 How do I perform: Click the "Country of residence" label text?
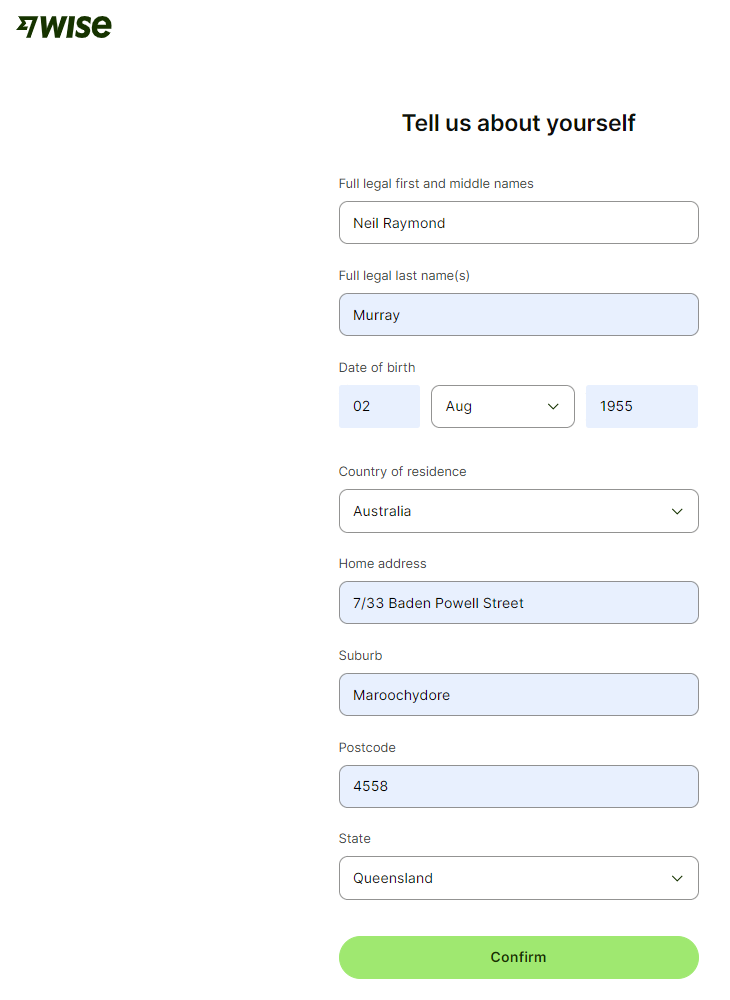coord(402,472)
